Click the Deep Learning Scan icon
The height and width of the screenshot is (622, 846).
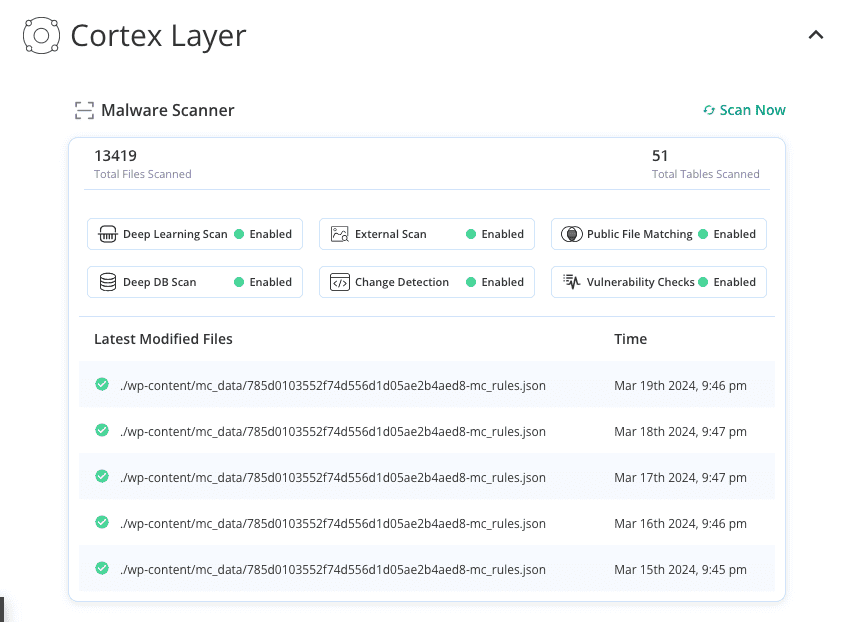pyautogui.click(x=107, y=234)
